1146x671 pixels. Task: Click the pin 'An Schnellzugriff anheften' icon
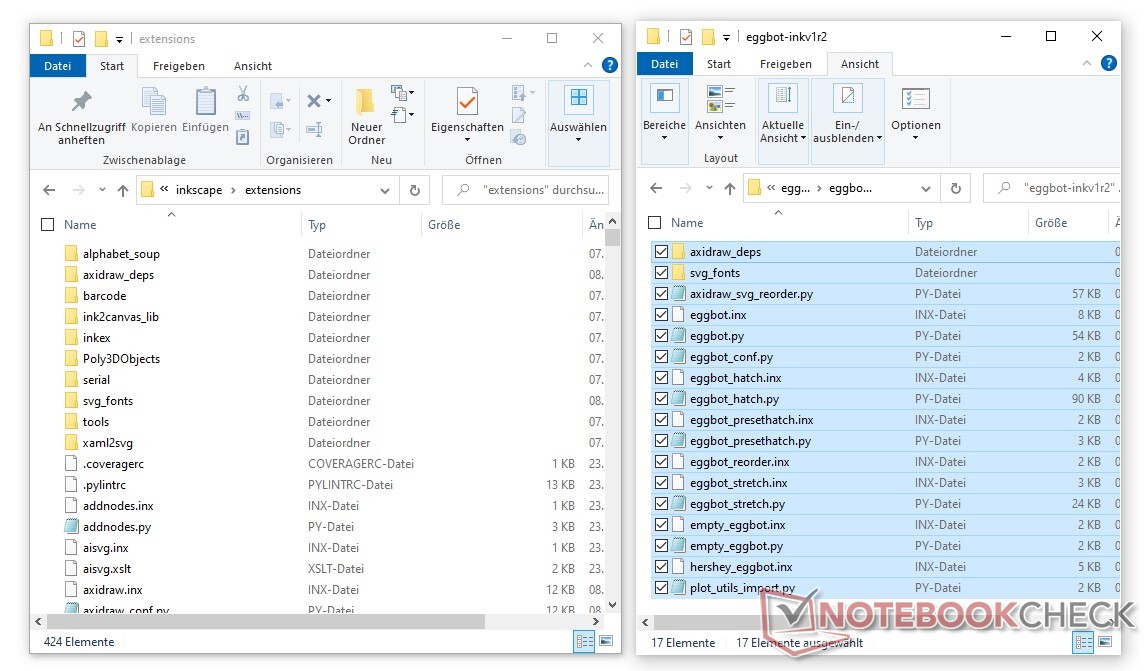[x=81, y=102]
